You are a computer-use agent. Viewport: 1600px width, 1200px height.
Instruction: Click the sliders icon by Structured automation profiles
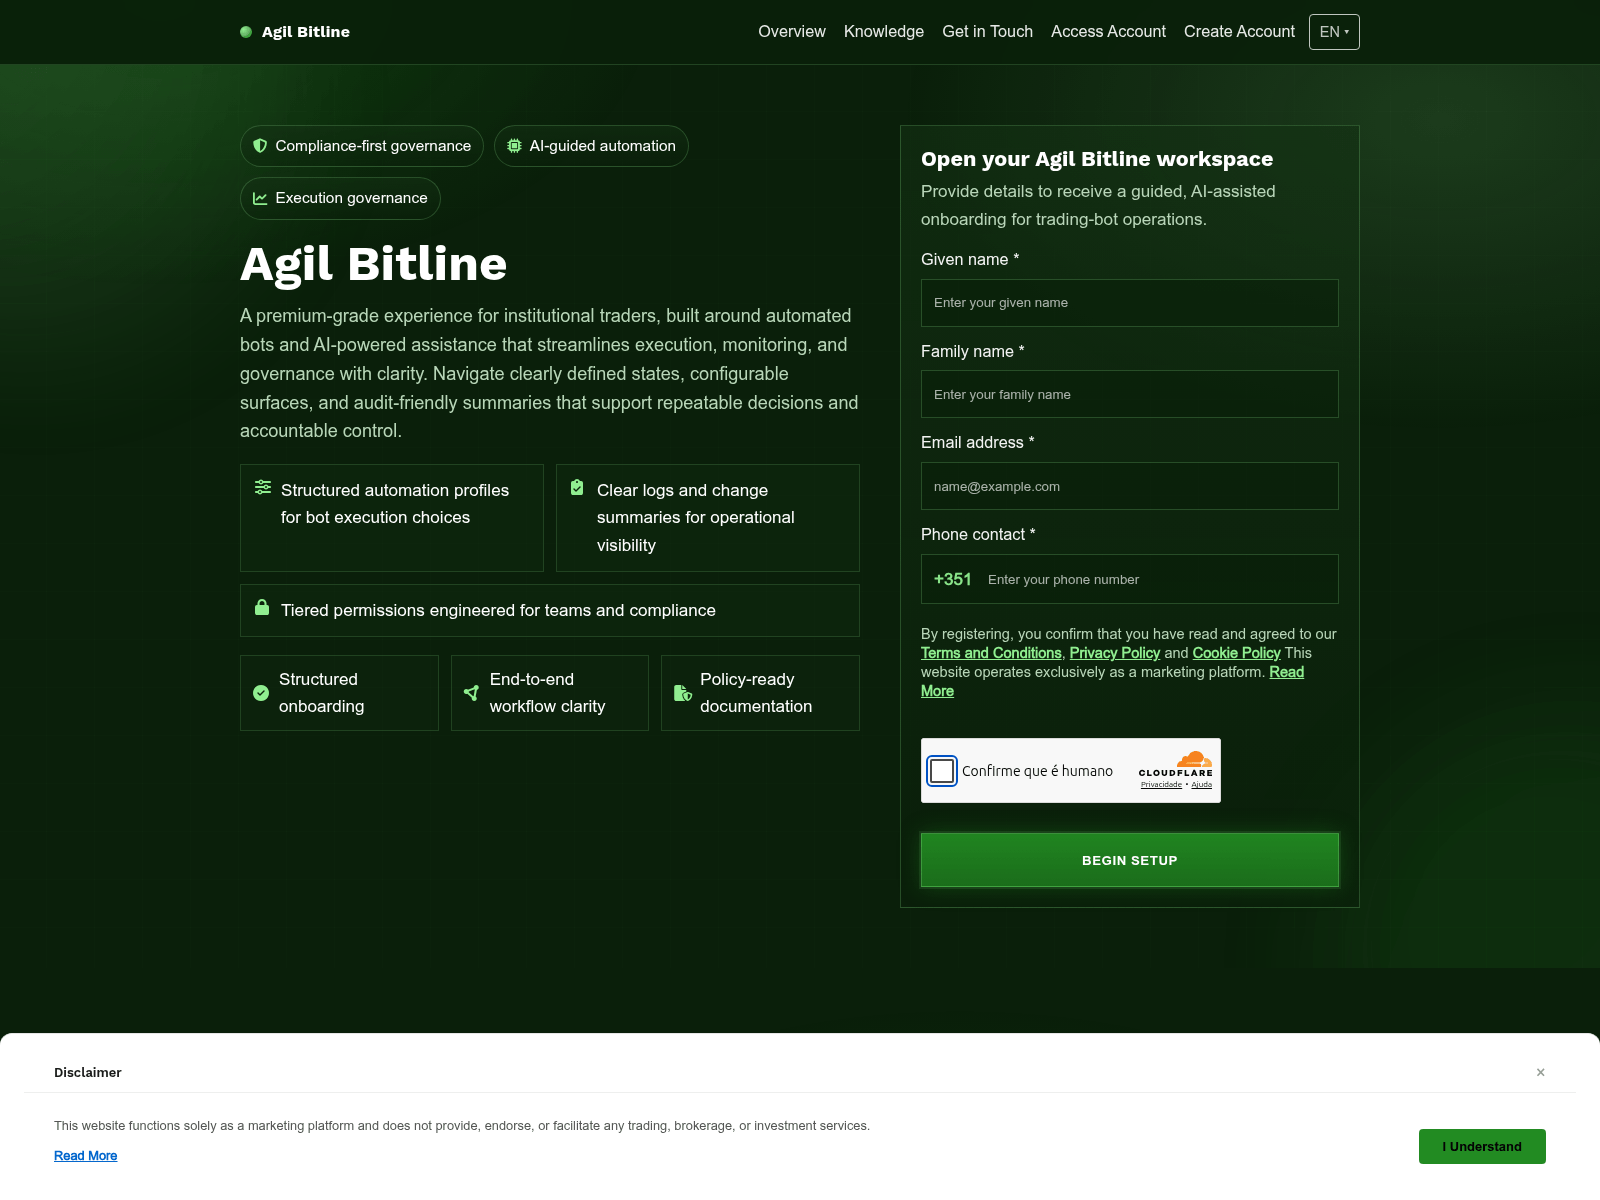click(x=263, y=487)
